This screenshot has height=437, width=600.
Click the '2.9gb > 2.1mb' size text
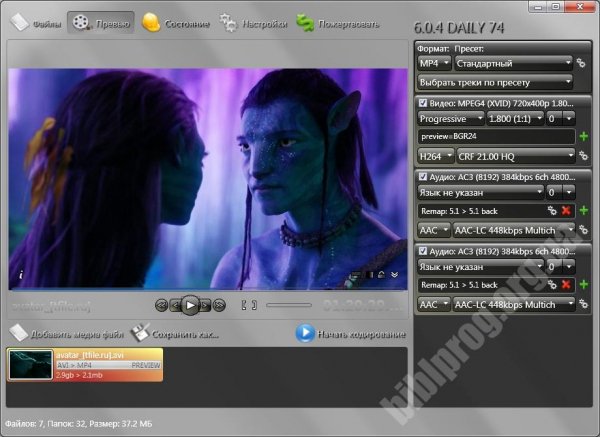[79, 375]
